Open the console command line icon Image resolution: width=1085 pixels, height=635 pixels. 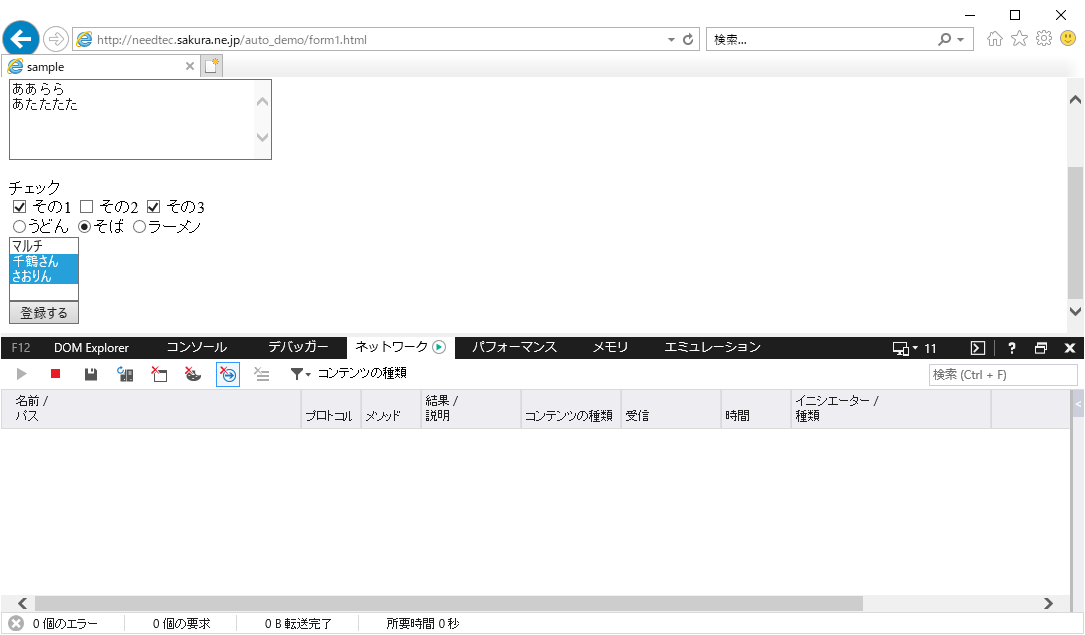coord(978,348)
